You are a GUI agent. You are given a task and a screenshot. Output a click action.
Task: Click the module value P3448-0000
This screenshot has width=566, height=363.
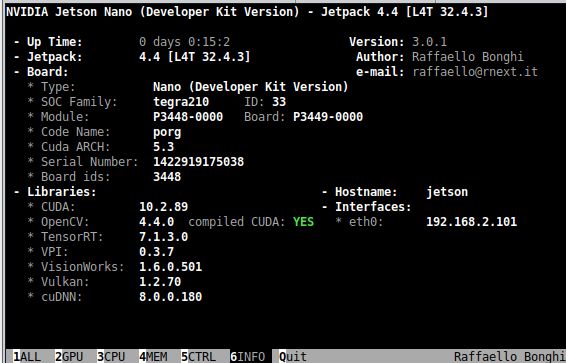[188, 117]
